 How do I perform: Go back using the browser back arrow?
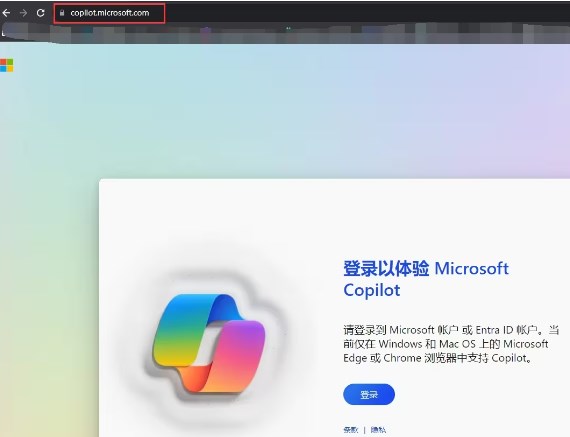[x=5, y=13]
